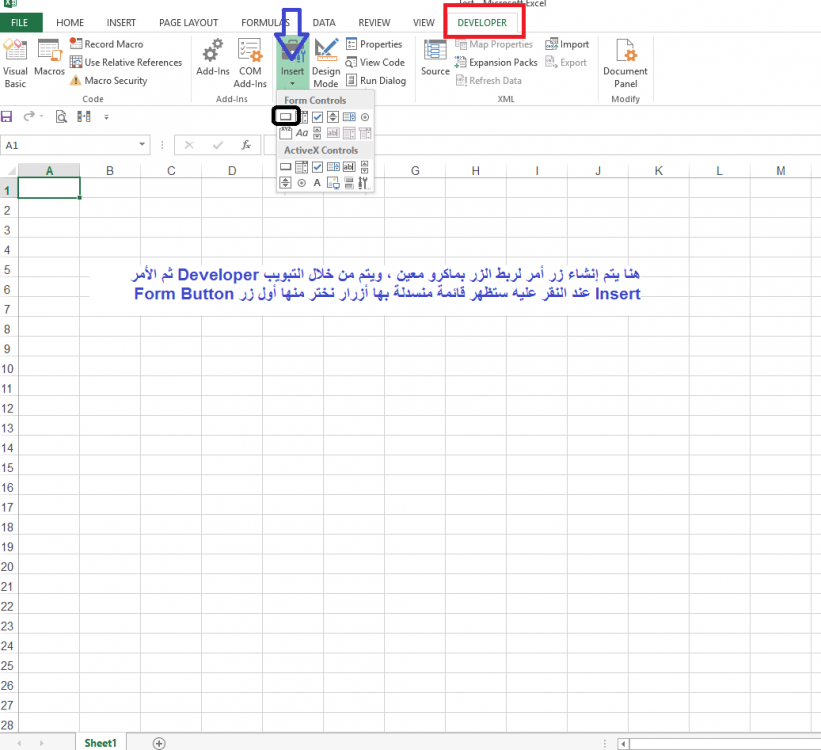Select the Spin Button in Form Controls
Viewport: 821px width, 750px height.
[x=333, y=117]
